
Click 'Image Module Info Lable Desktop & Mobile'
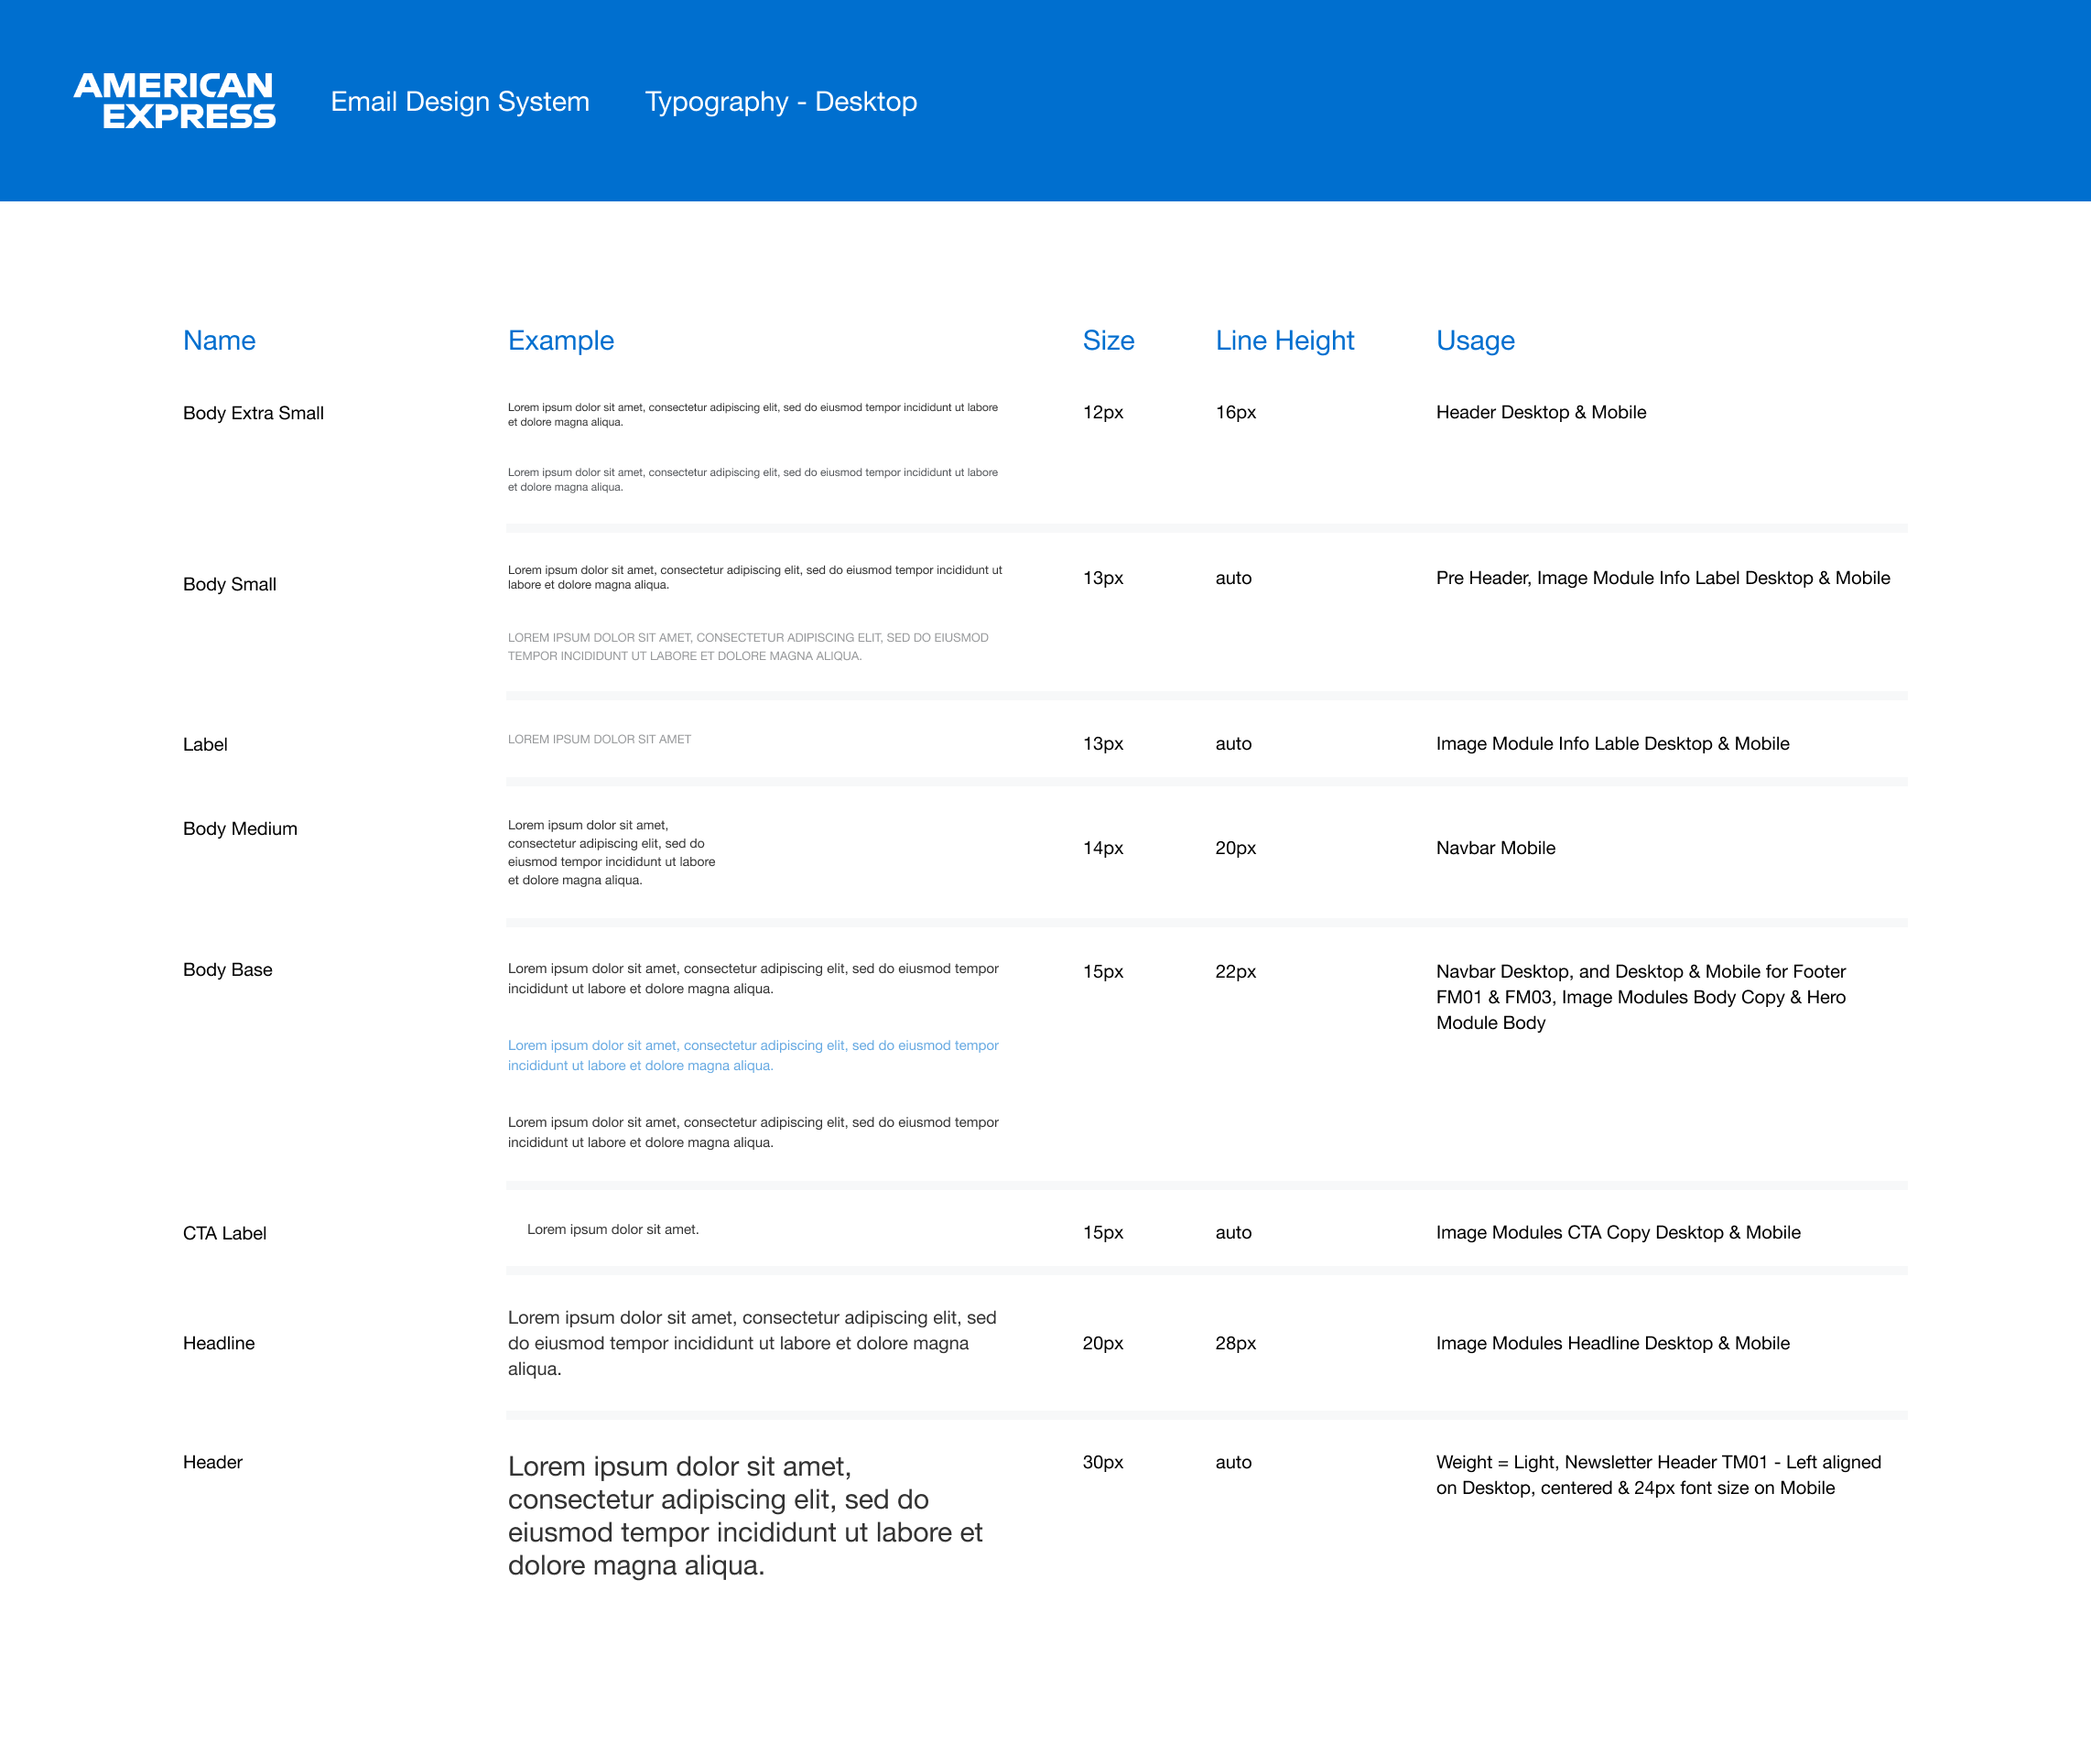[1612, 743]
